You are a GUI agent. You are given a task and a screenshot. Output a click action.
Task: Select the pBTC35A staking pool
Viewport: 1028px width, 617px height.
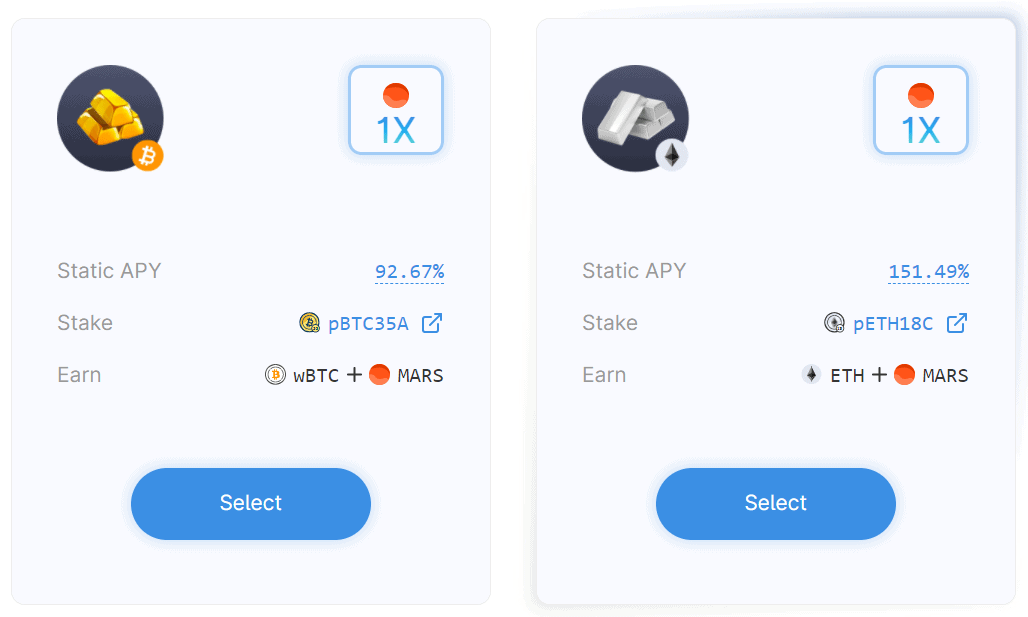pyautogui.click(x=251, y=504)
